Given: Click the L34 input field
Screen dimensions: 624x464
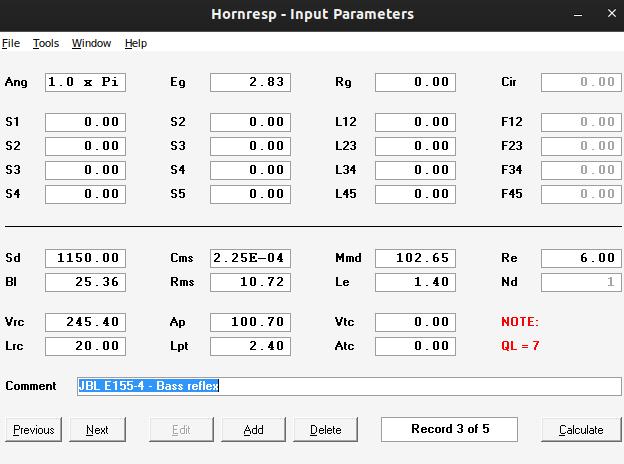Looking at the screenshot, I should pyautogui.click(x=415, y=170).
